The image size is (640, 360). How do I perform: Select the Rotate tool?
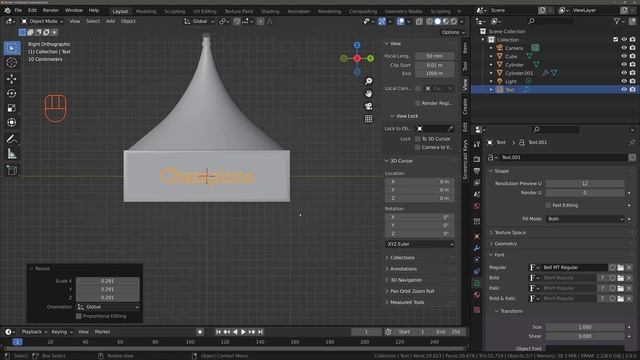12,93
